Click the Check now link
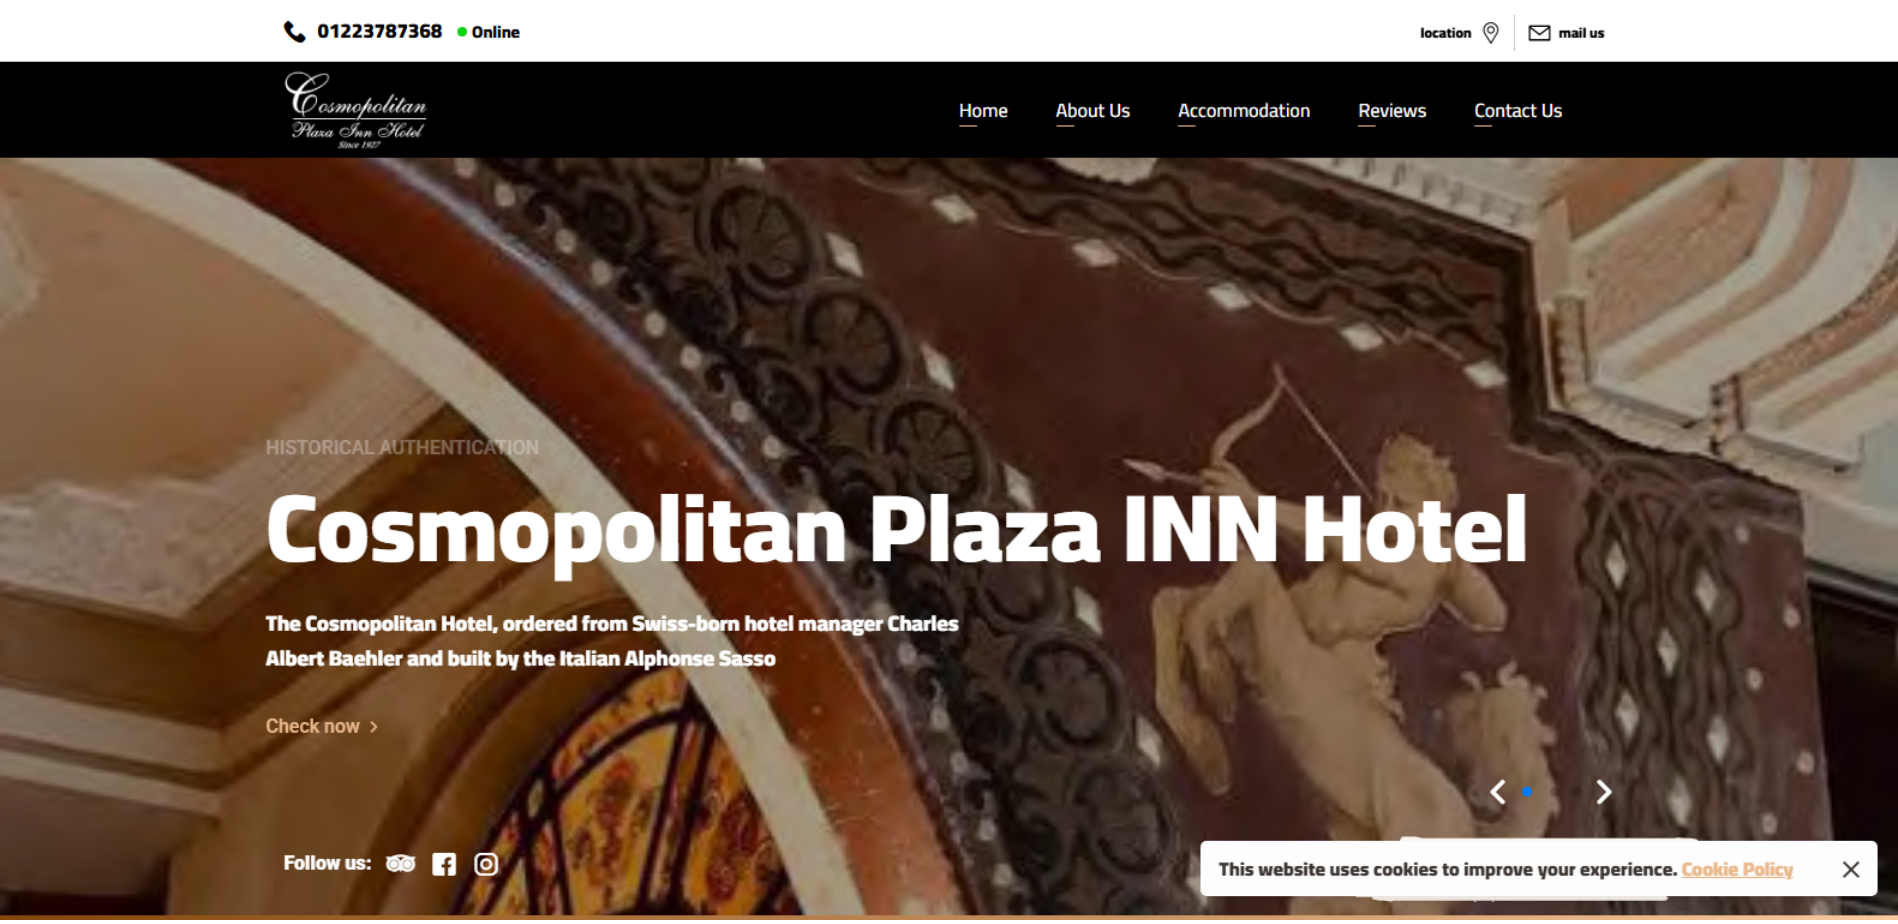The width and height of the screenshot is (1898, 924). pyautogui.click(x=312, y=727)
